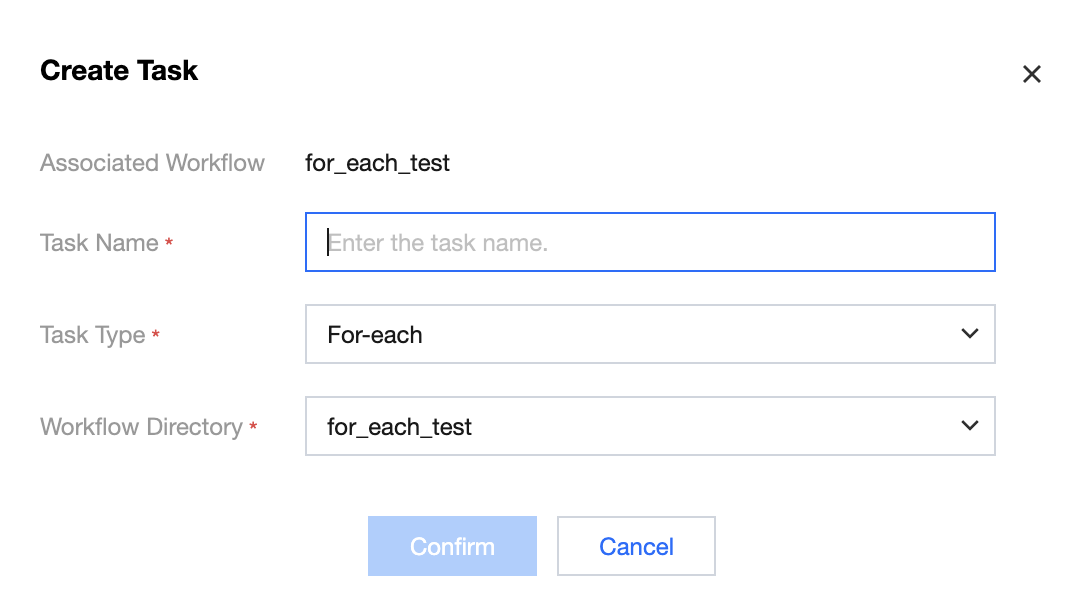
Task: Click the "Task Name" field label
Action: tap(99, 243)
